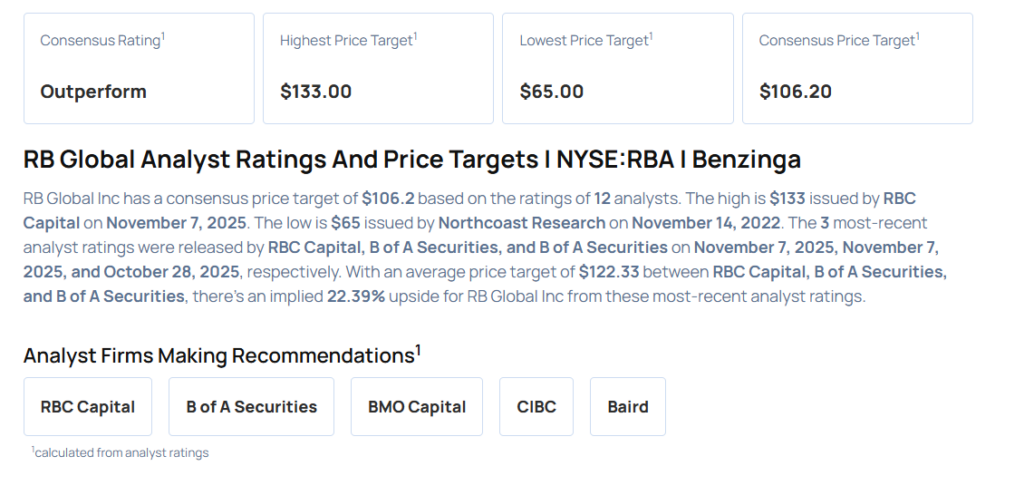The image size is (1024, 495).
Task: Click the $106.20 consensus price value
Action: [x=795, y=92]
